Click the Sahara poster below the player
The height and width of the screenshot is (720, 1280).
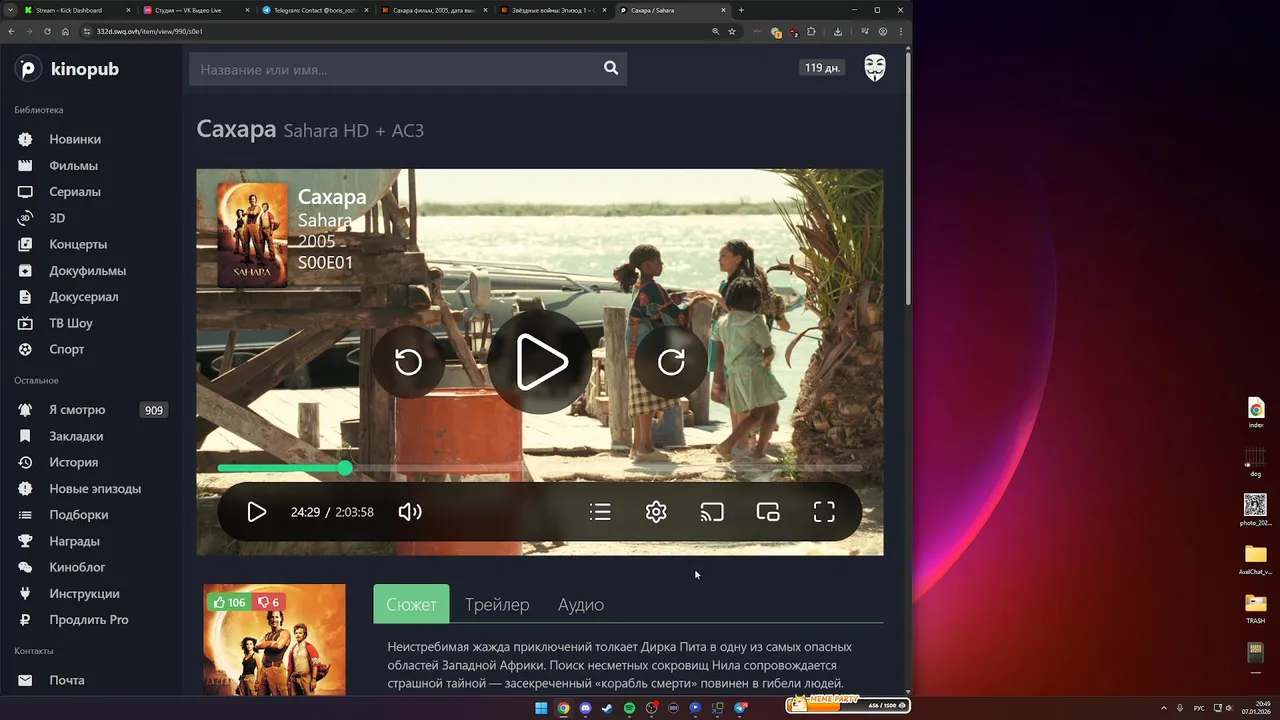click(274, 640)
